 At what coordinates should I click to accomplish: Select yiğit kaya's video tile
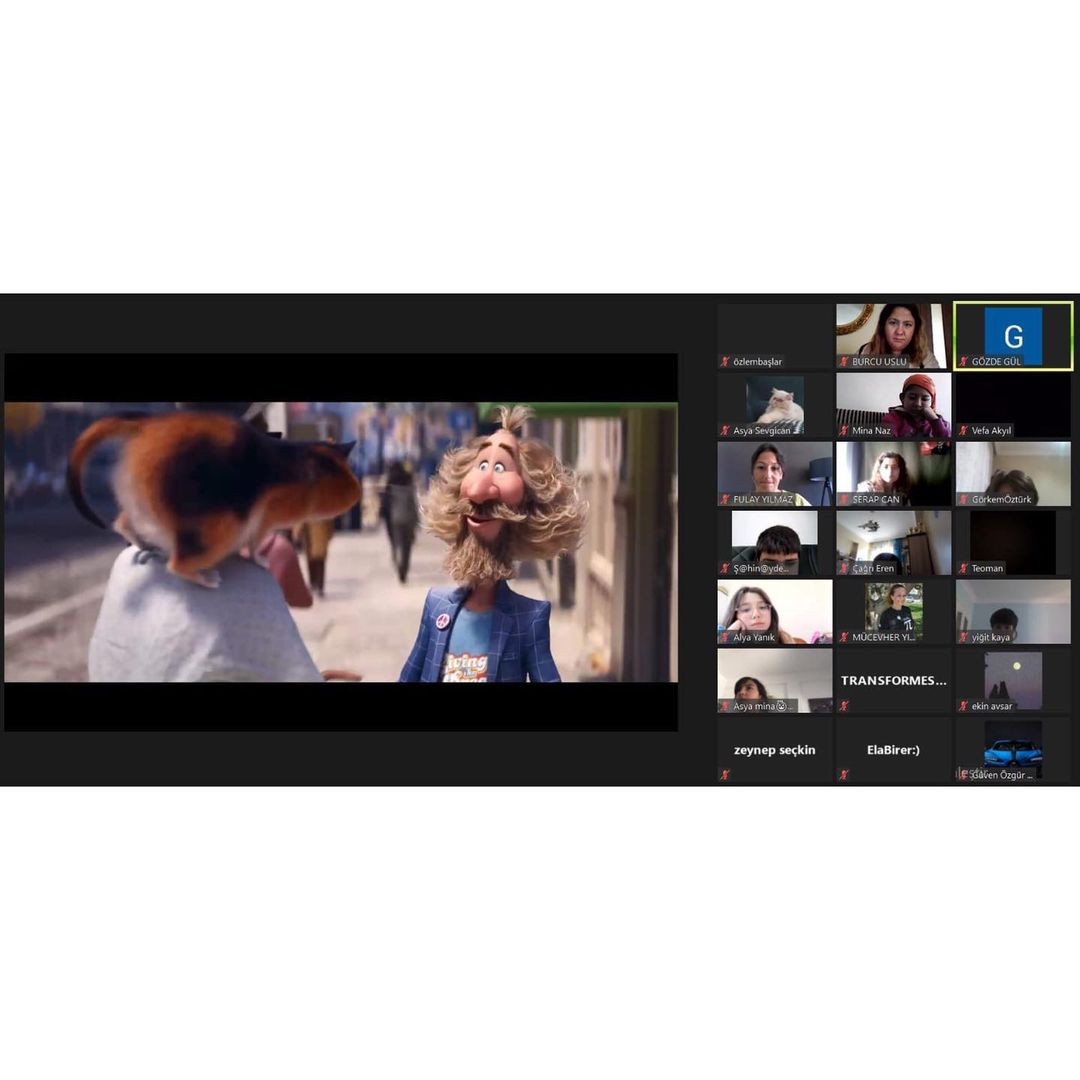pos(1013,612)
